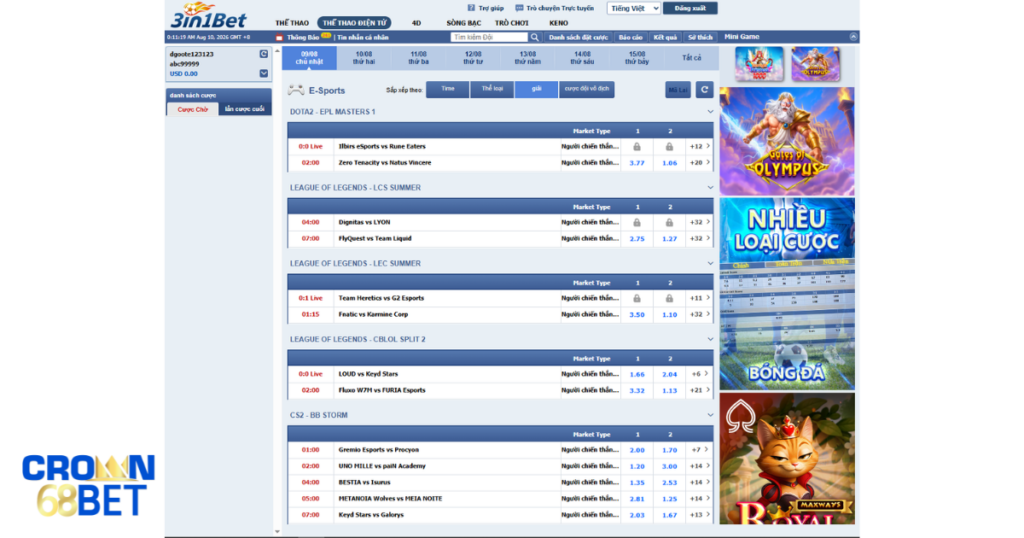Click the Đăng xuất button
Image resolution: width=1024 pixels, height=538 pixels.
click(x=690, y=8)
